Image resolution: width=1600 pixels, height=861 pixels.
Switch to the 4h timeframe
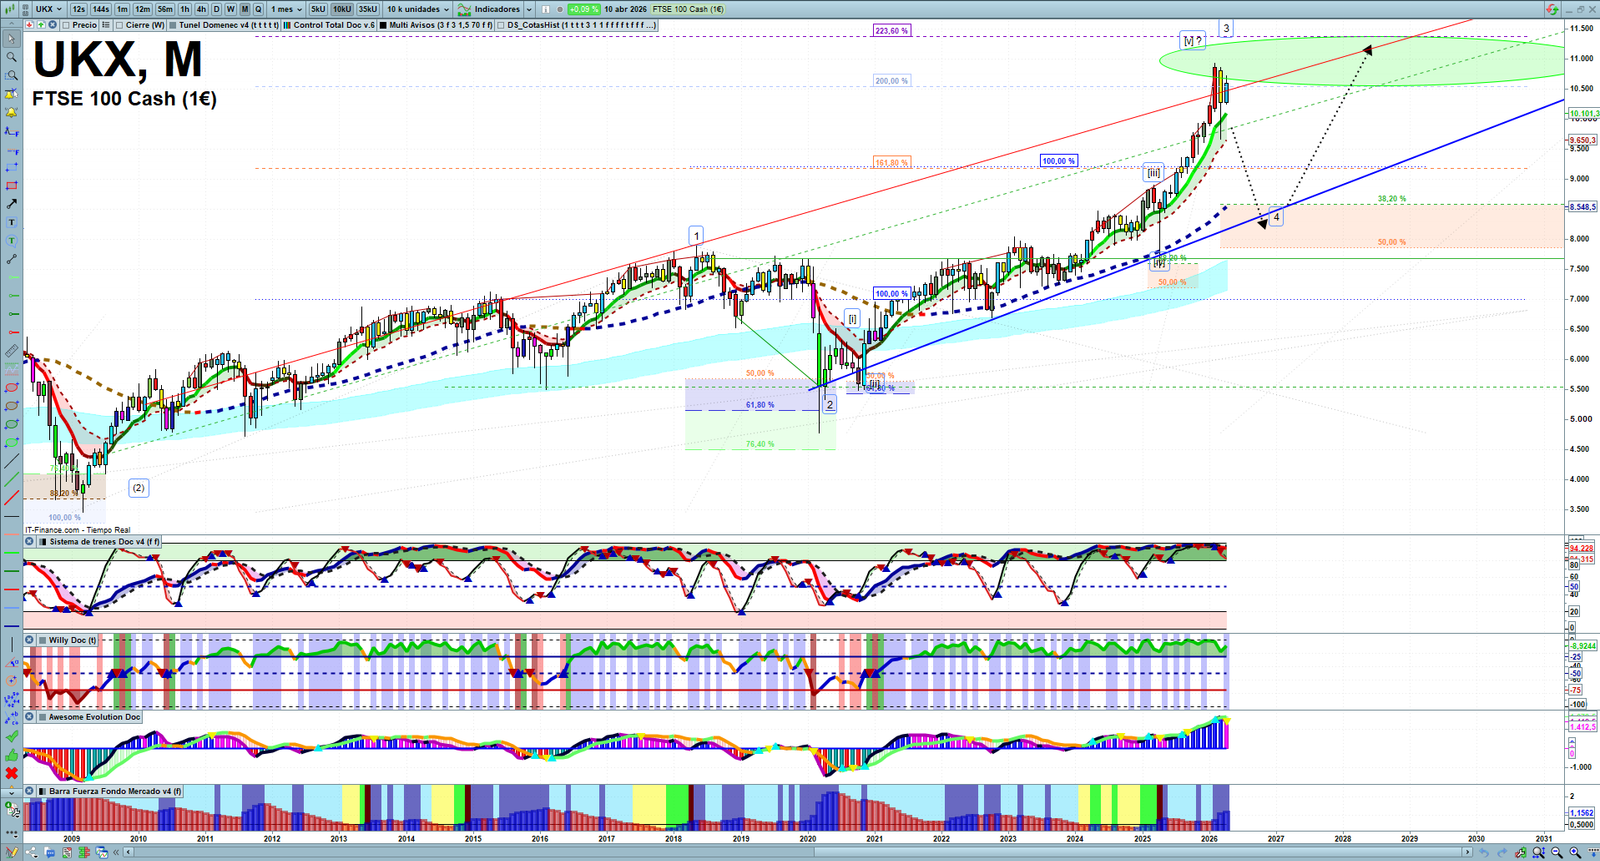coord(201,9)
